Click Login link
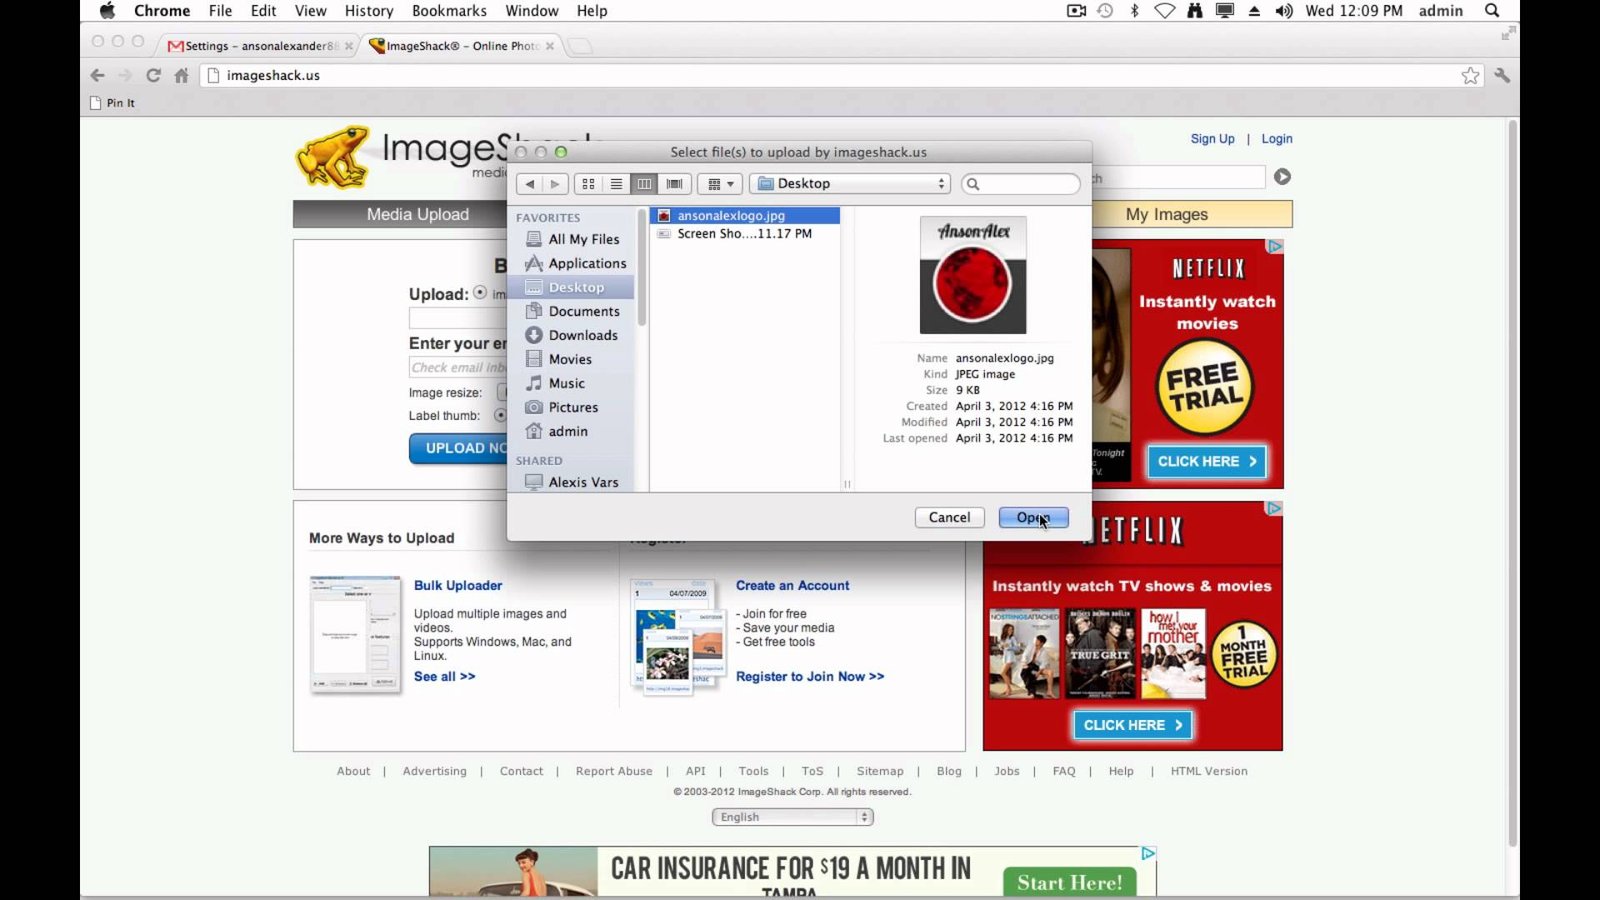The width and height of the screenshot is (1600, 900). [x=1276, y=139]
